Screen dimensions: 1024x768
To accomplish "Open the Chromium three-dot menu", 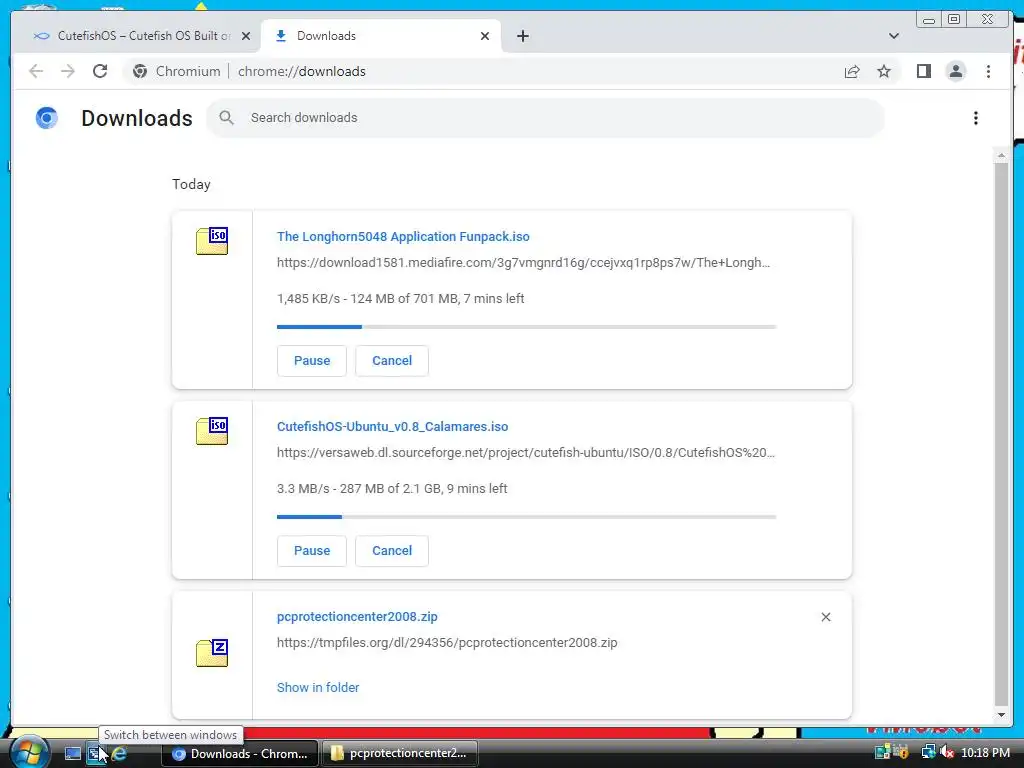I will pyautogui.click(x=988, y=71).
